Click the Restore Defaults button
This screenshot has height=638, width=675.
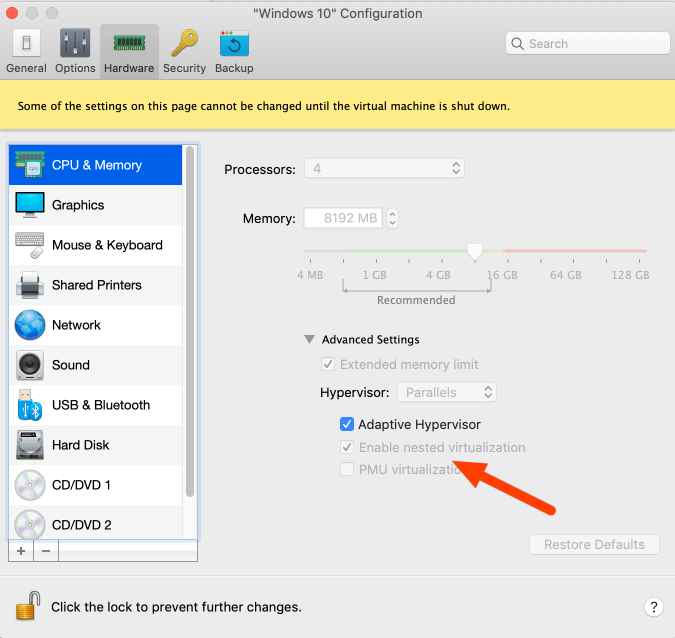tap(594, 545)
